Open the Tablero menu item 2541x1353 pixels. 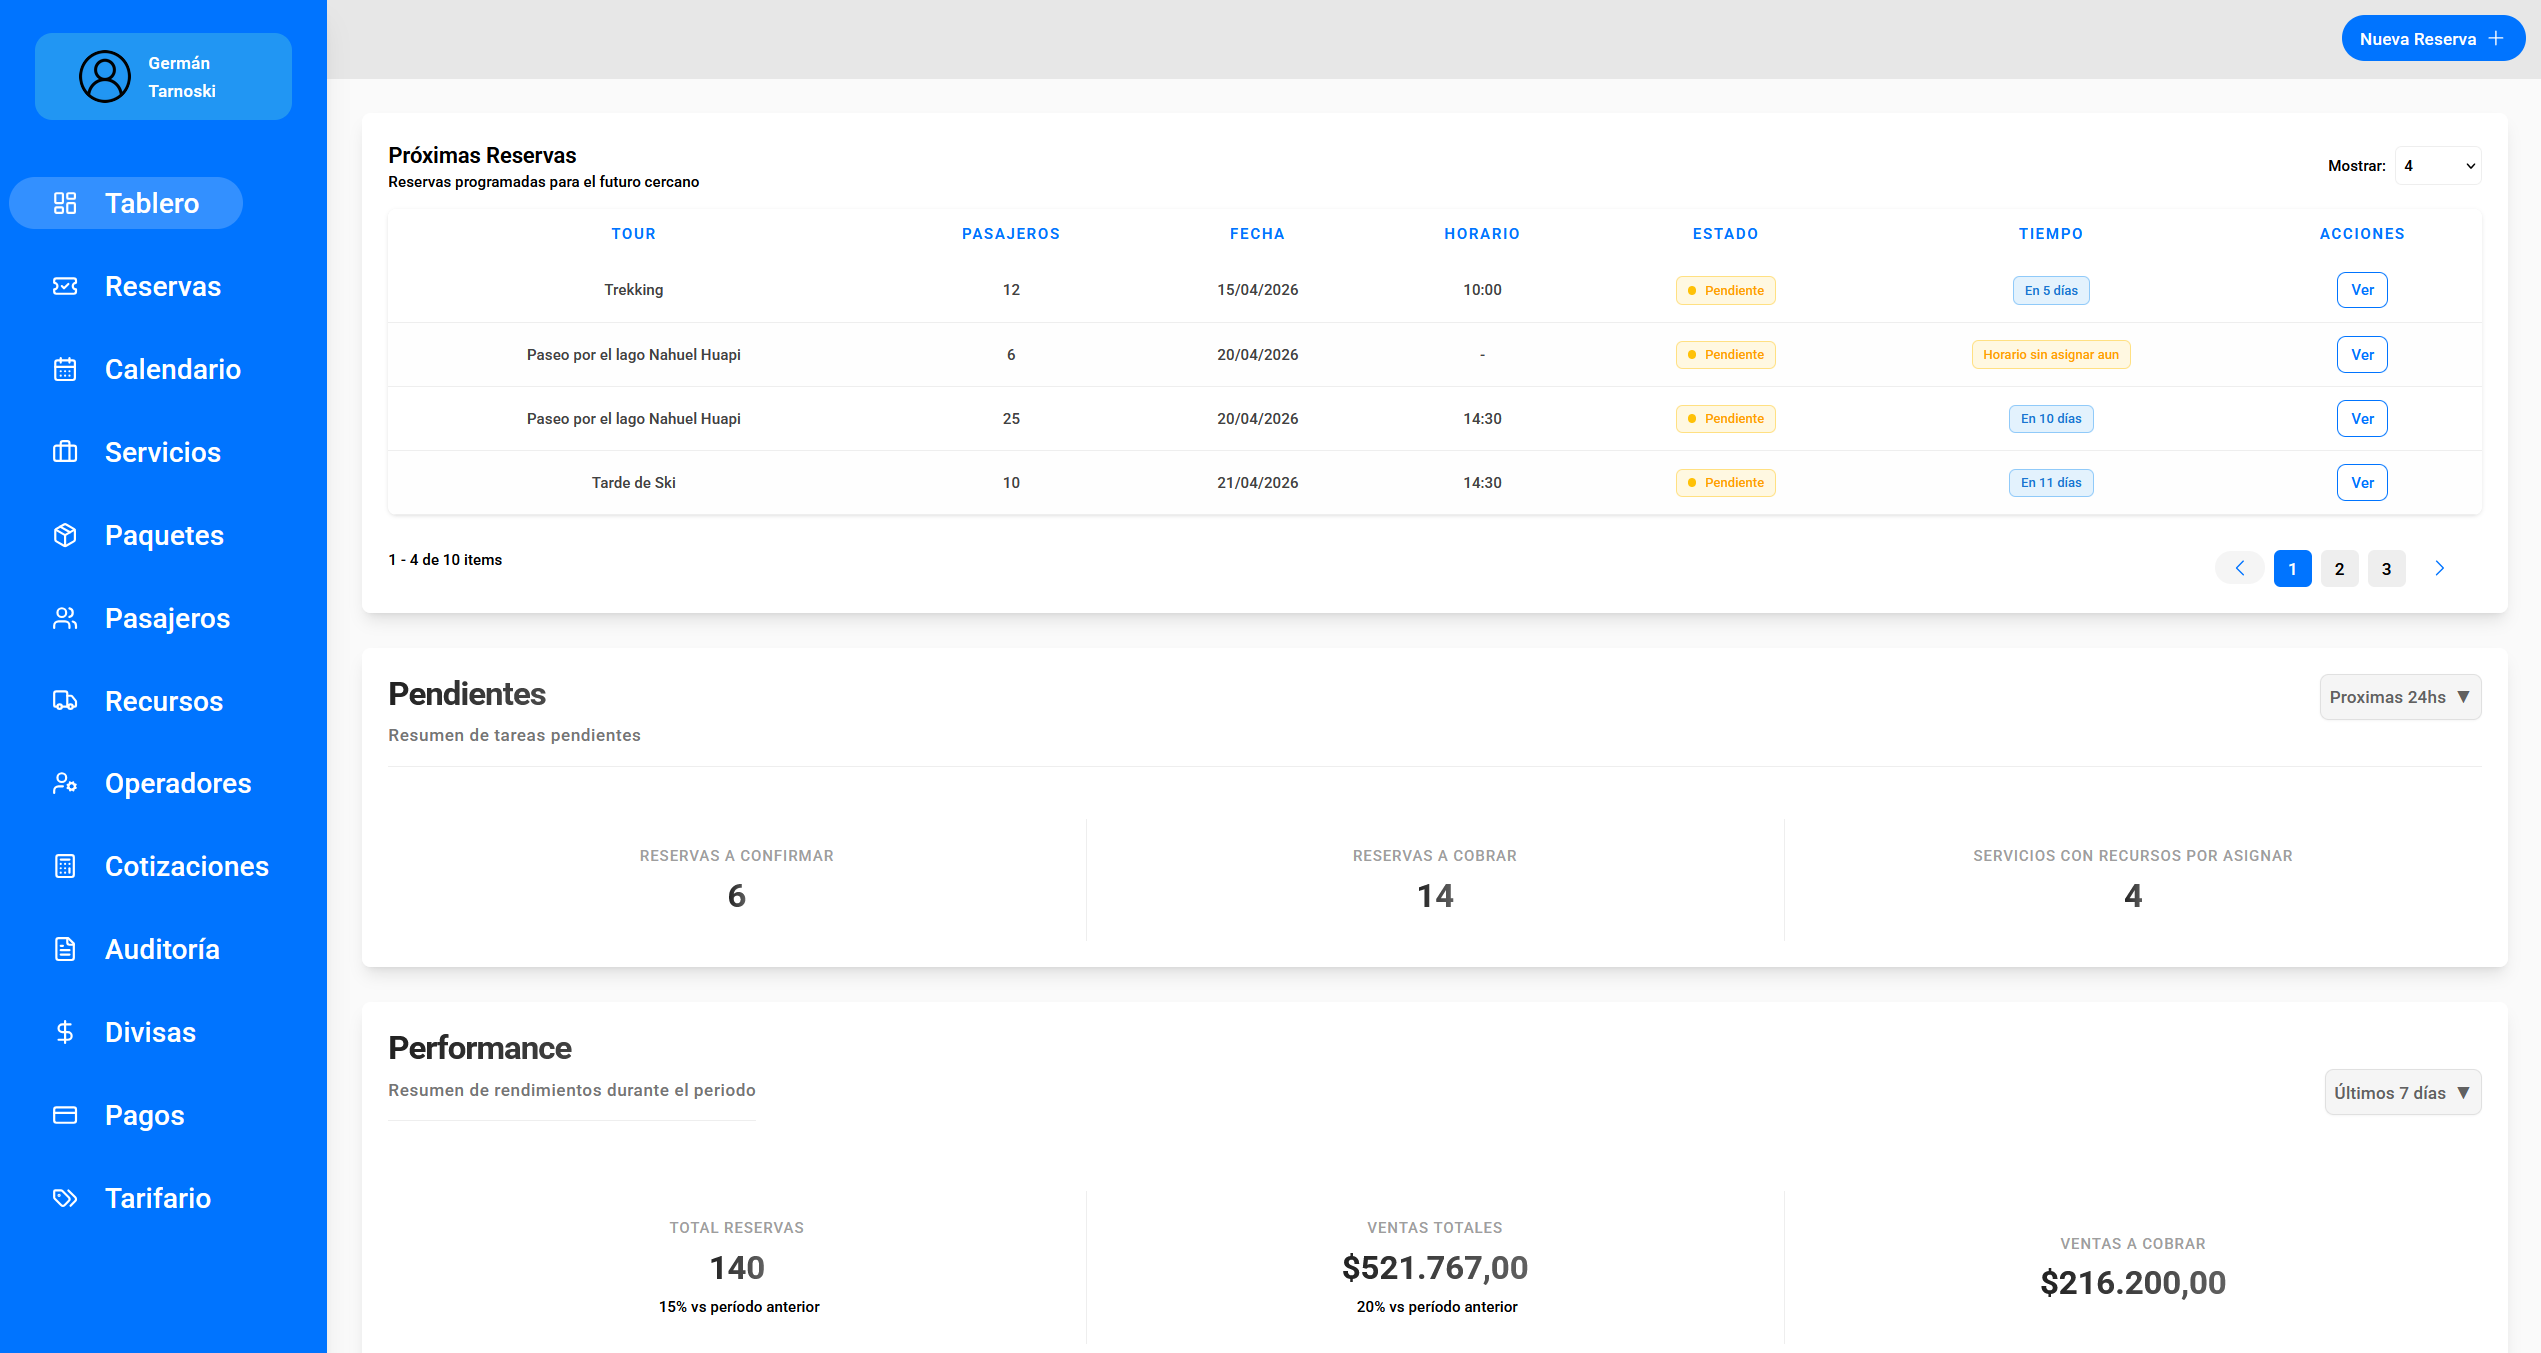tap(126, 203)
